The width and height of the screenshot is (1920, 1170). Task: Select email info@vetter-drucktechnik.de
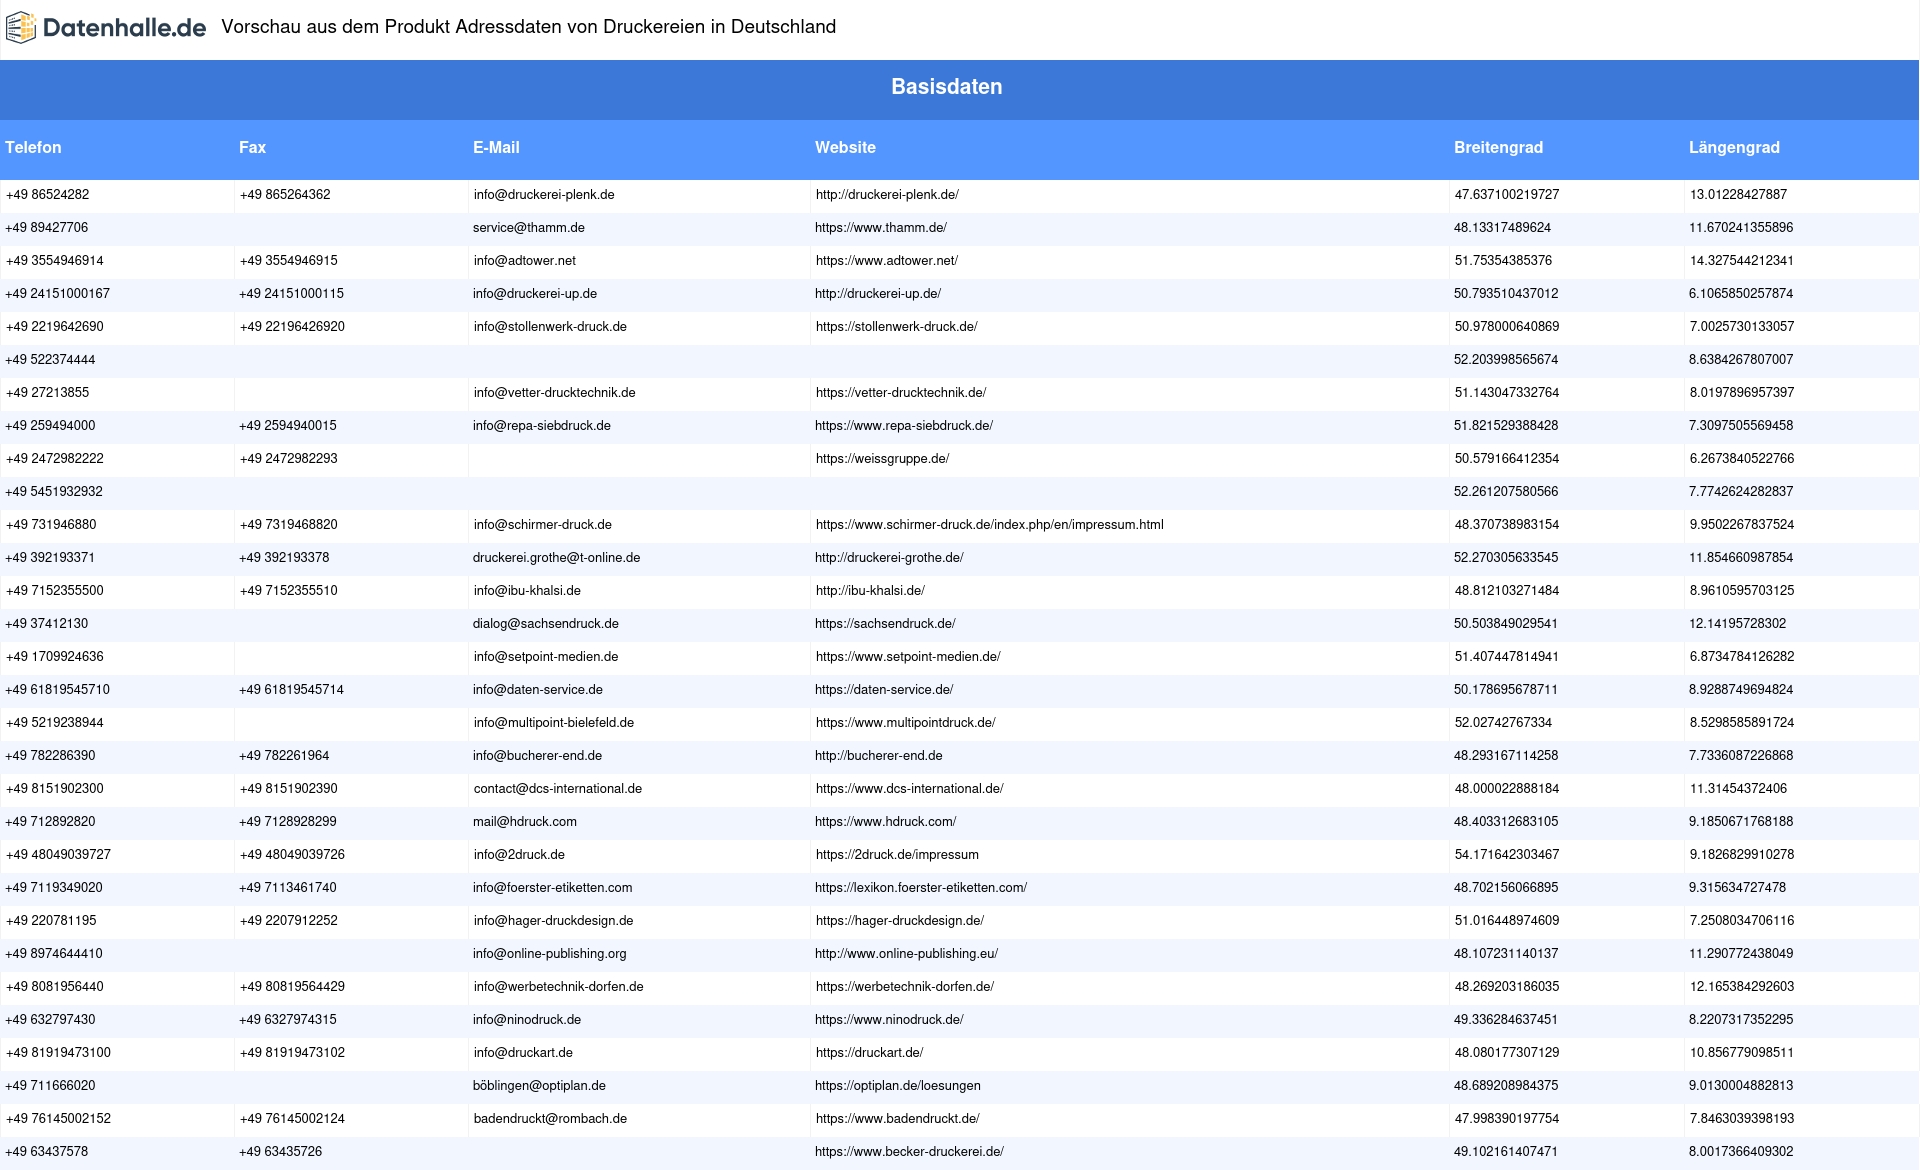coord(555,393)
